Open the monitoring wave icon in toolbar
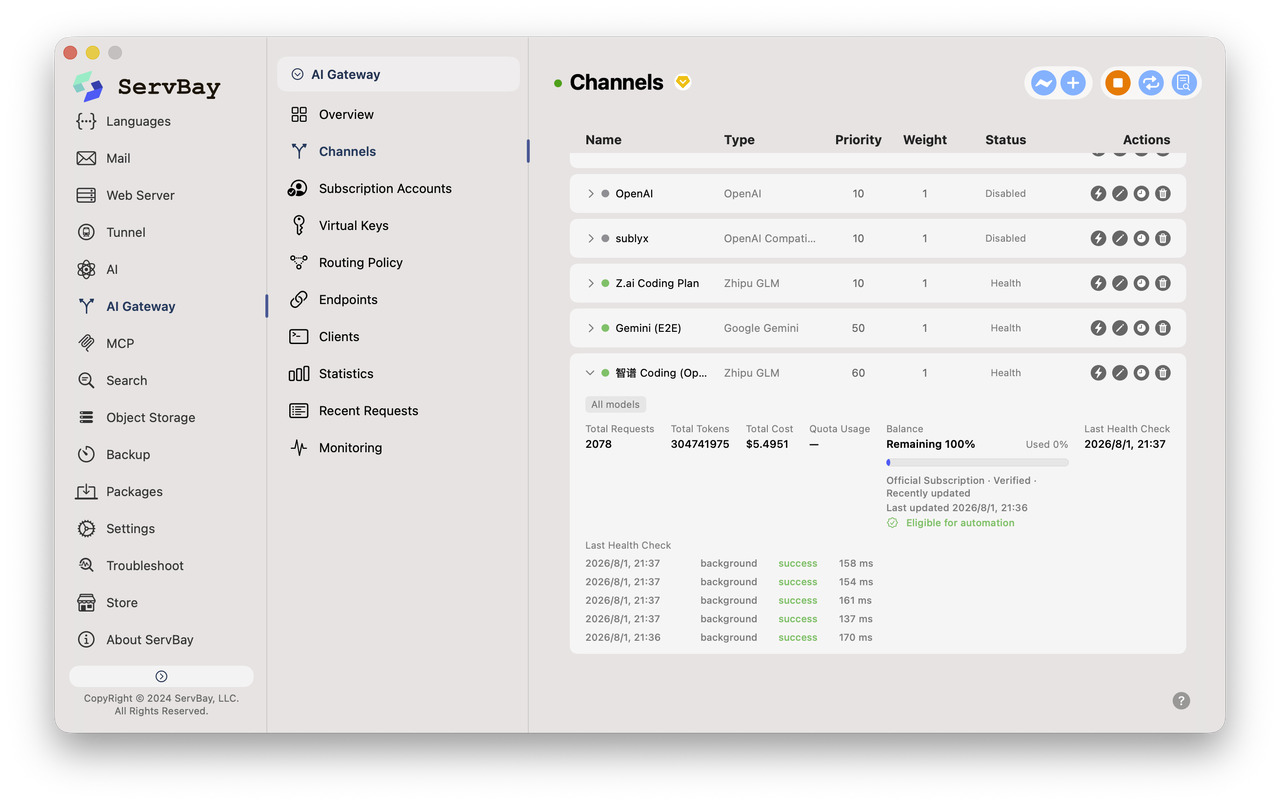This screenshot has width=1280, height=805. coord(1043,83)
